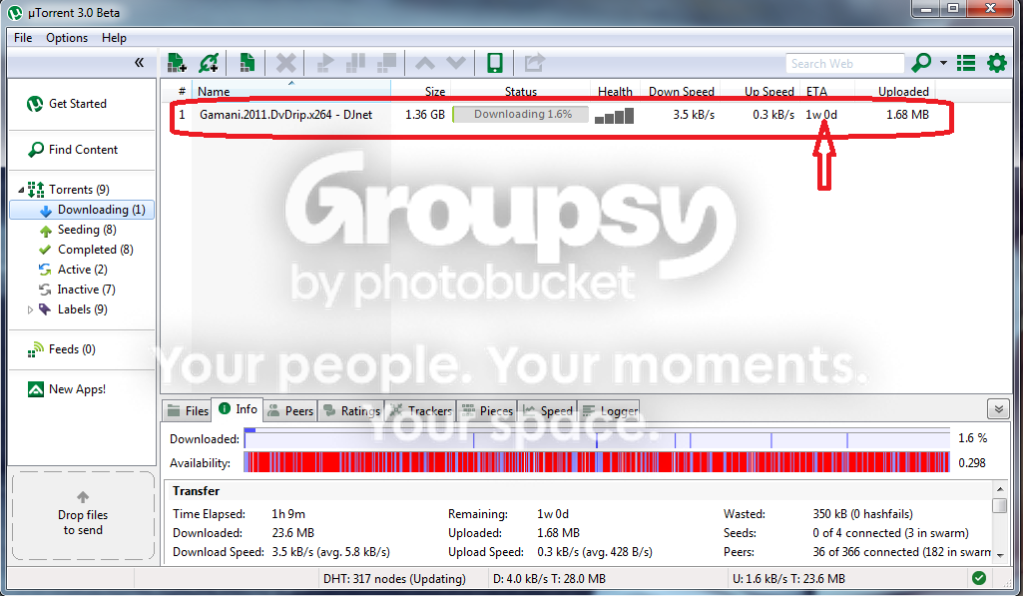1023x596 pixels.
Task: Switch to the Trackers tab
Action: pos(421,411)
